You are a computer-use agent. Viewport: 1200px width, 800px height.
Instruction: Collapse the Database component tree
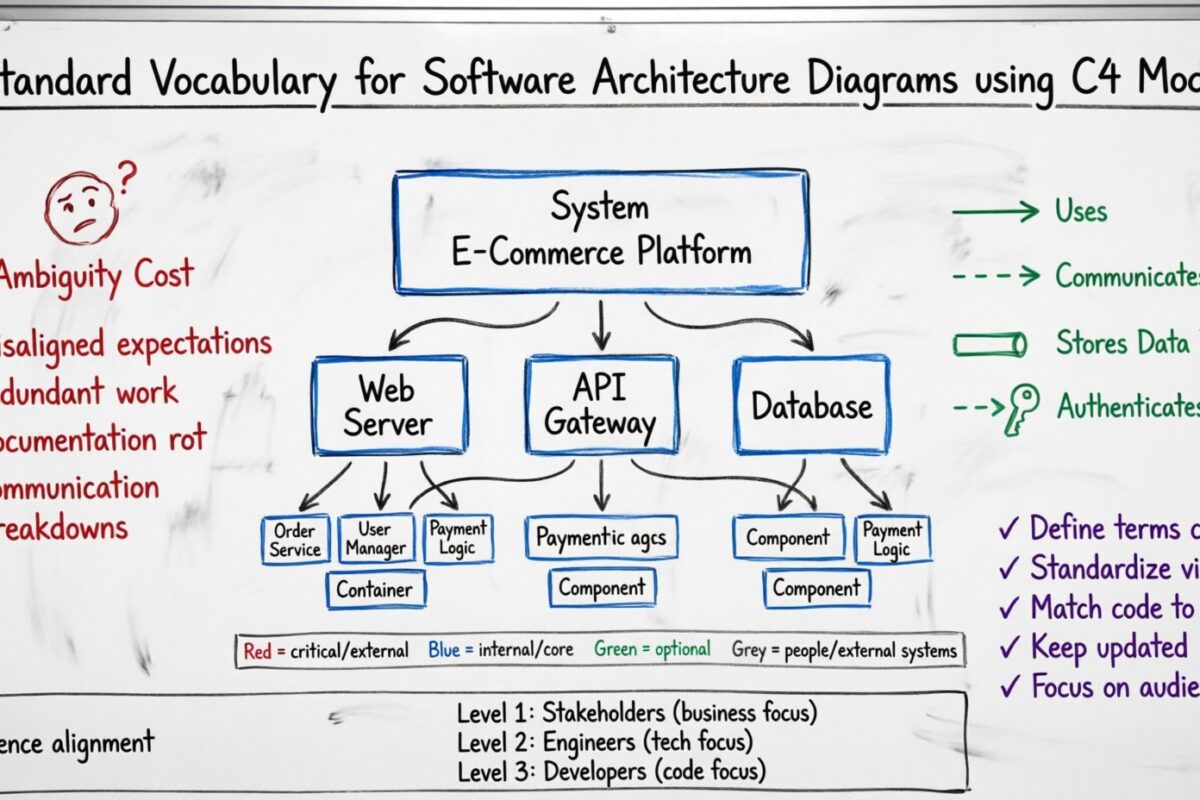click(812, 406)
